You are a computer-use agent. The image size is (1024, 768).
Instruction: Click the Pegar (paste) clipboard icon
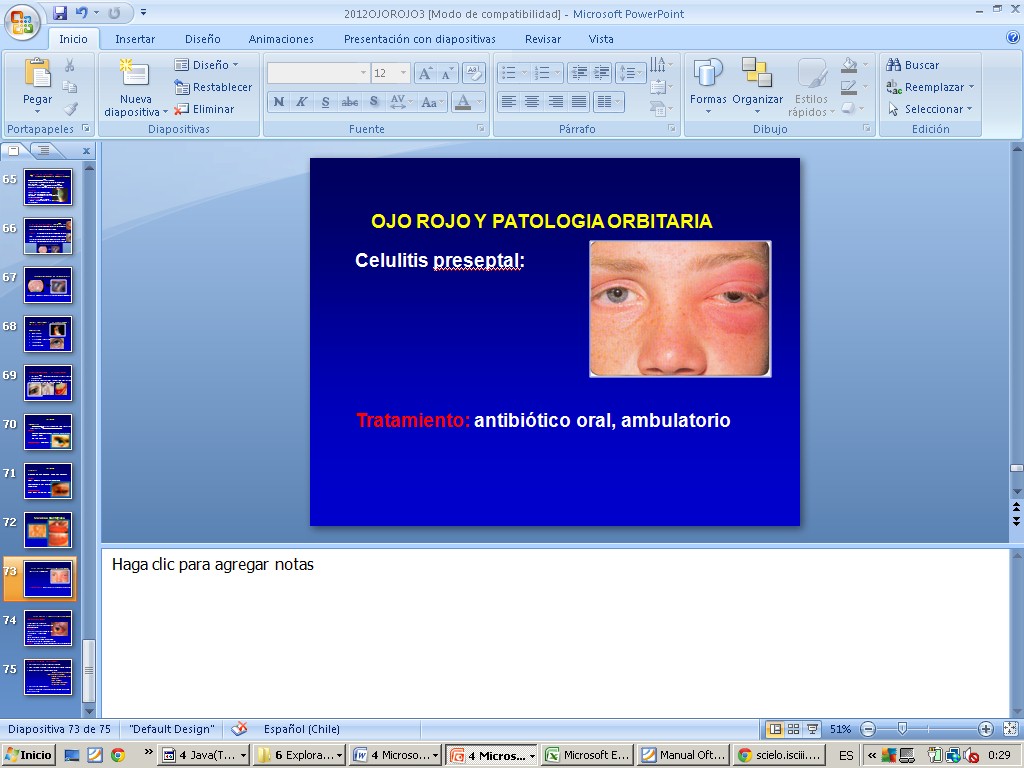pyautogui.click(x=37, y=74)
